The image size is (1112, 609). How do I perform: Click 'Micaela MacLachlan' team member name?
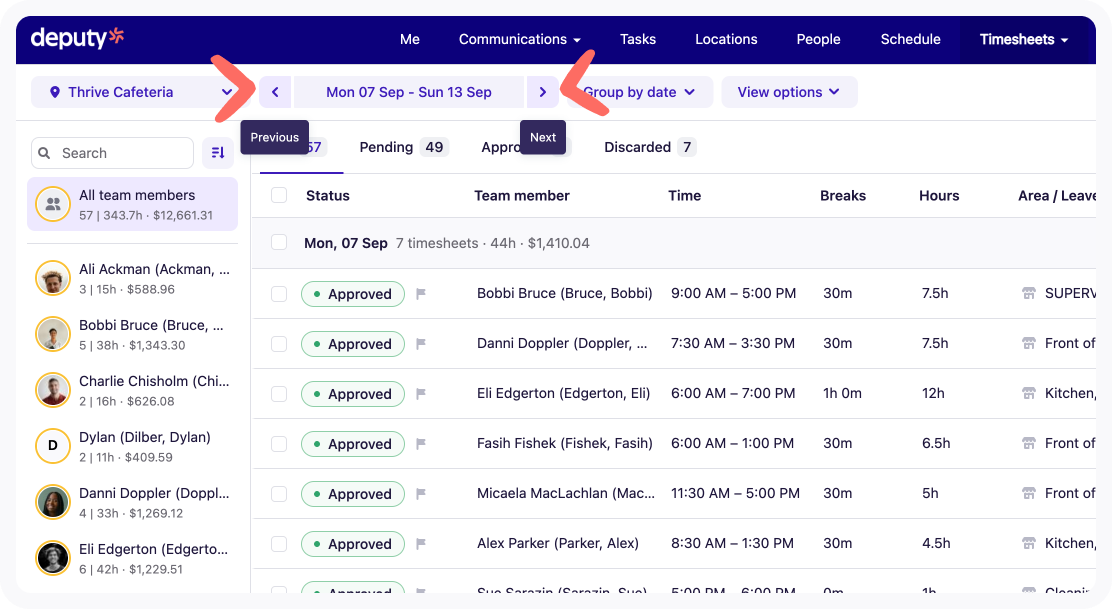pyautogui.click(x=566, y=493)
